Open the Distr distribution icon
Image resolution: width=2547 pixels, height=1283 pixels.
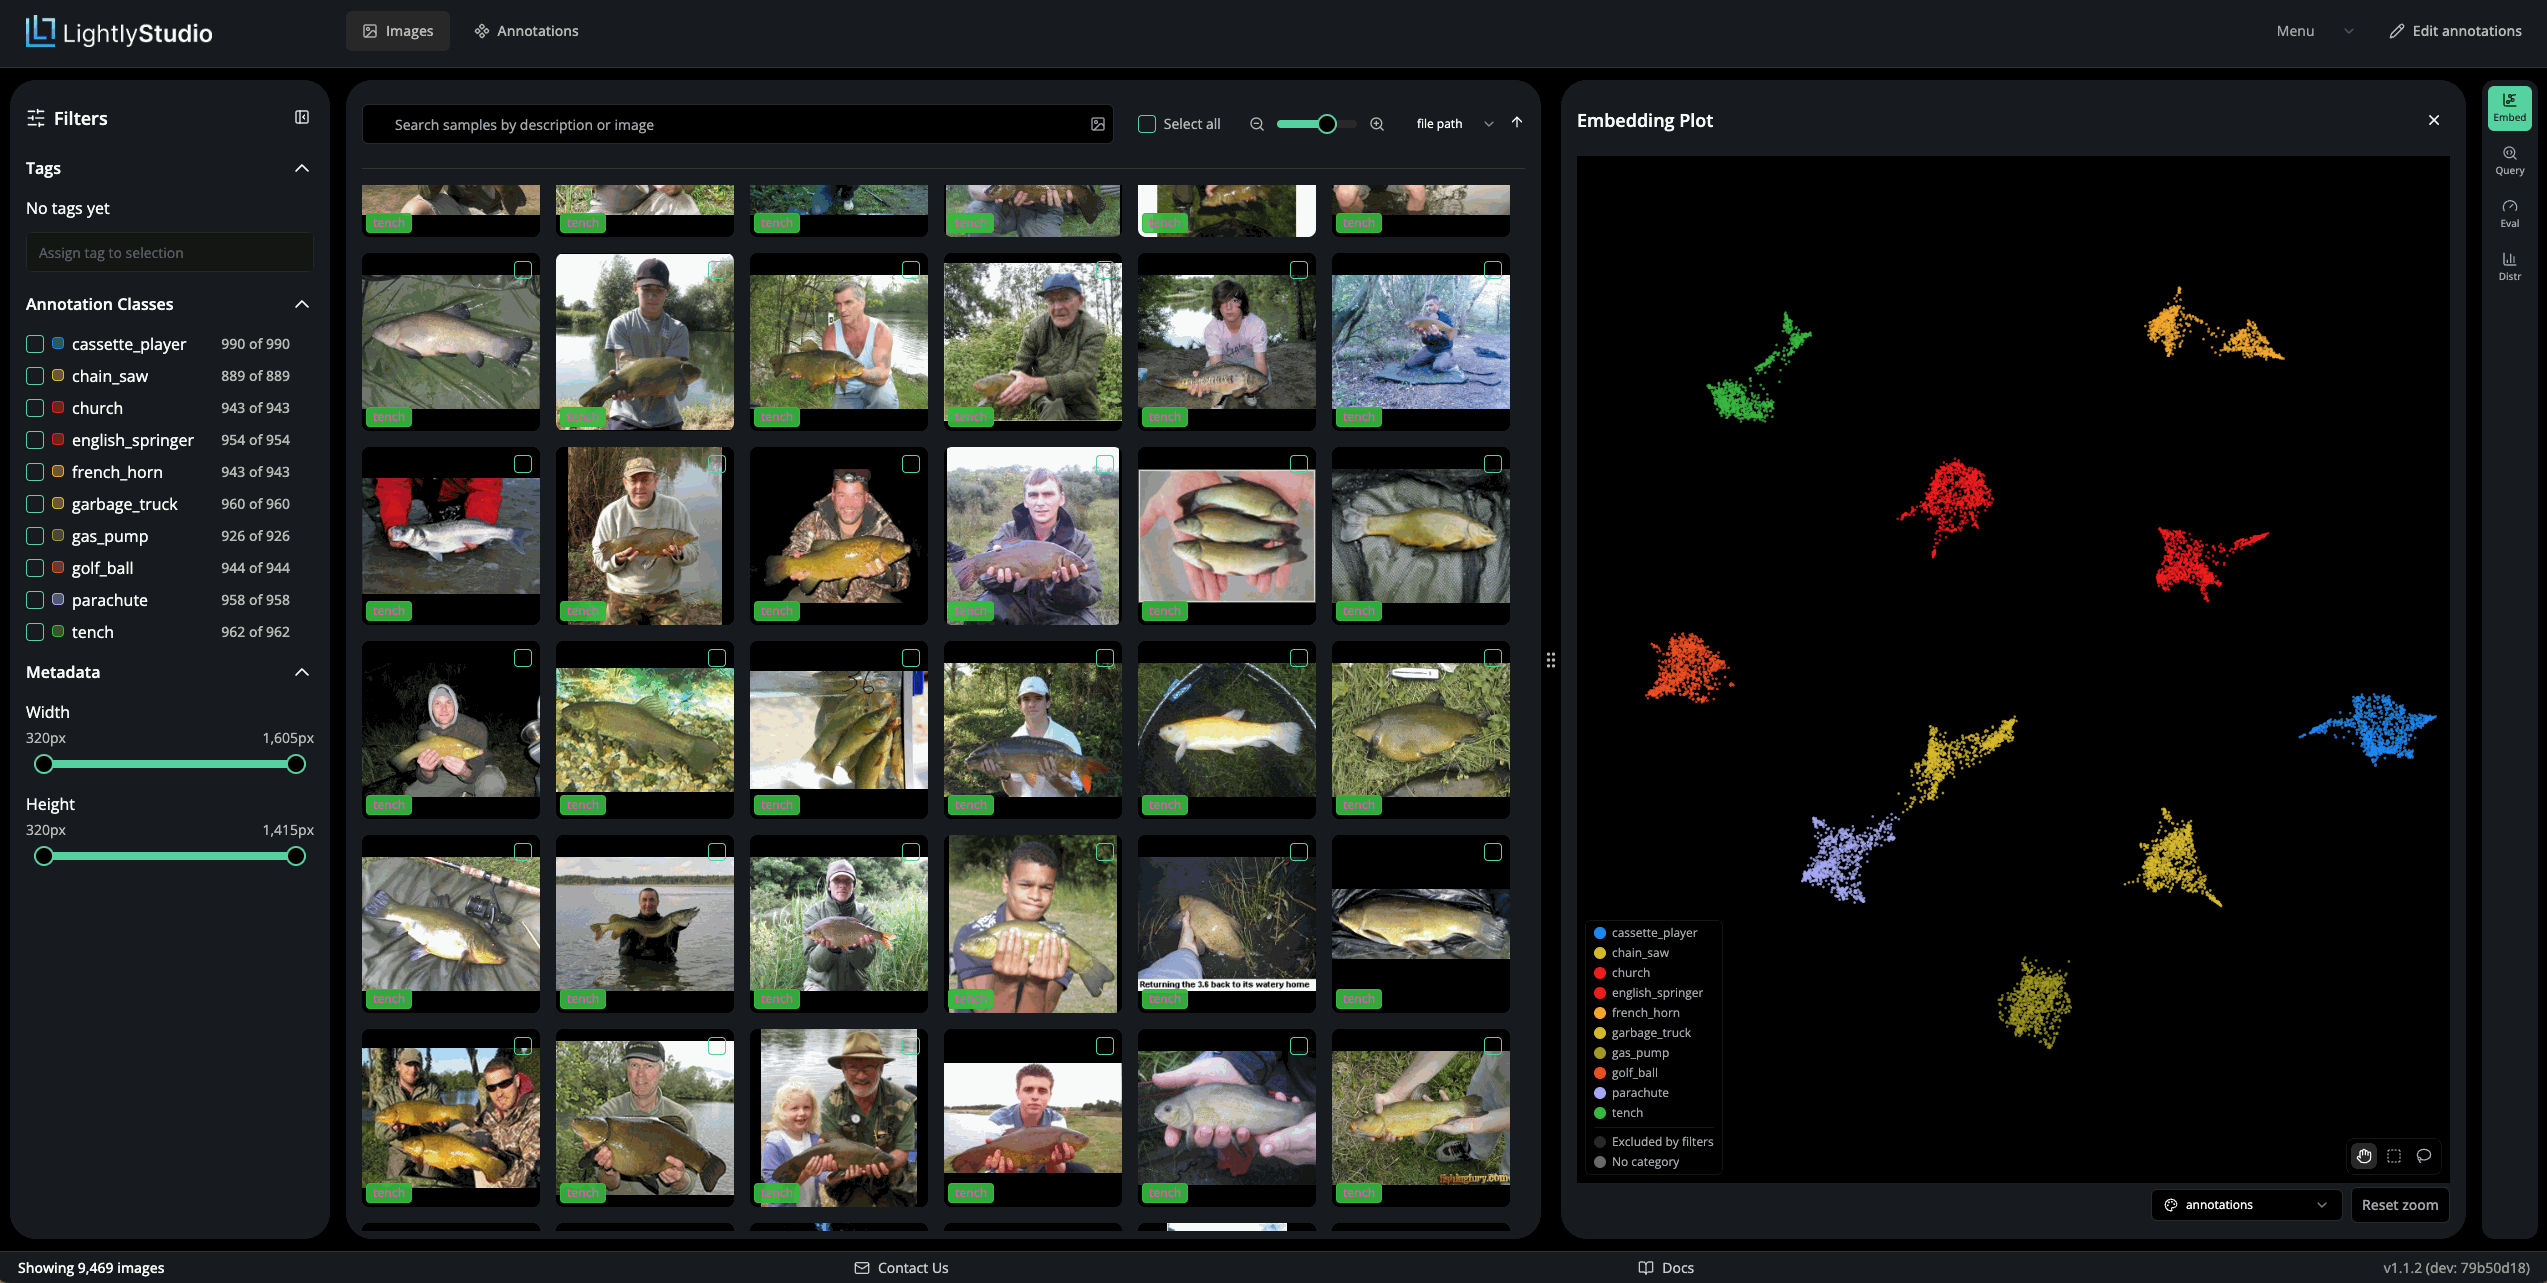point(2509,266)
